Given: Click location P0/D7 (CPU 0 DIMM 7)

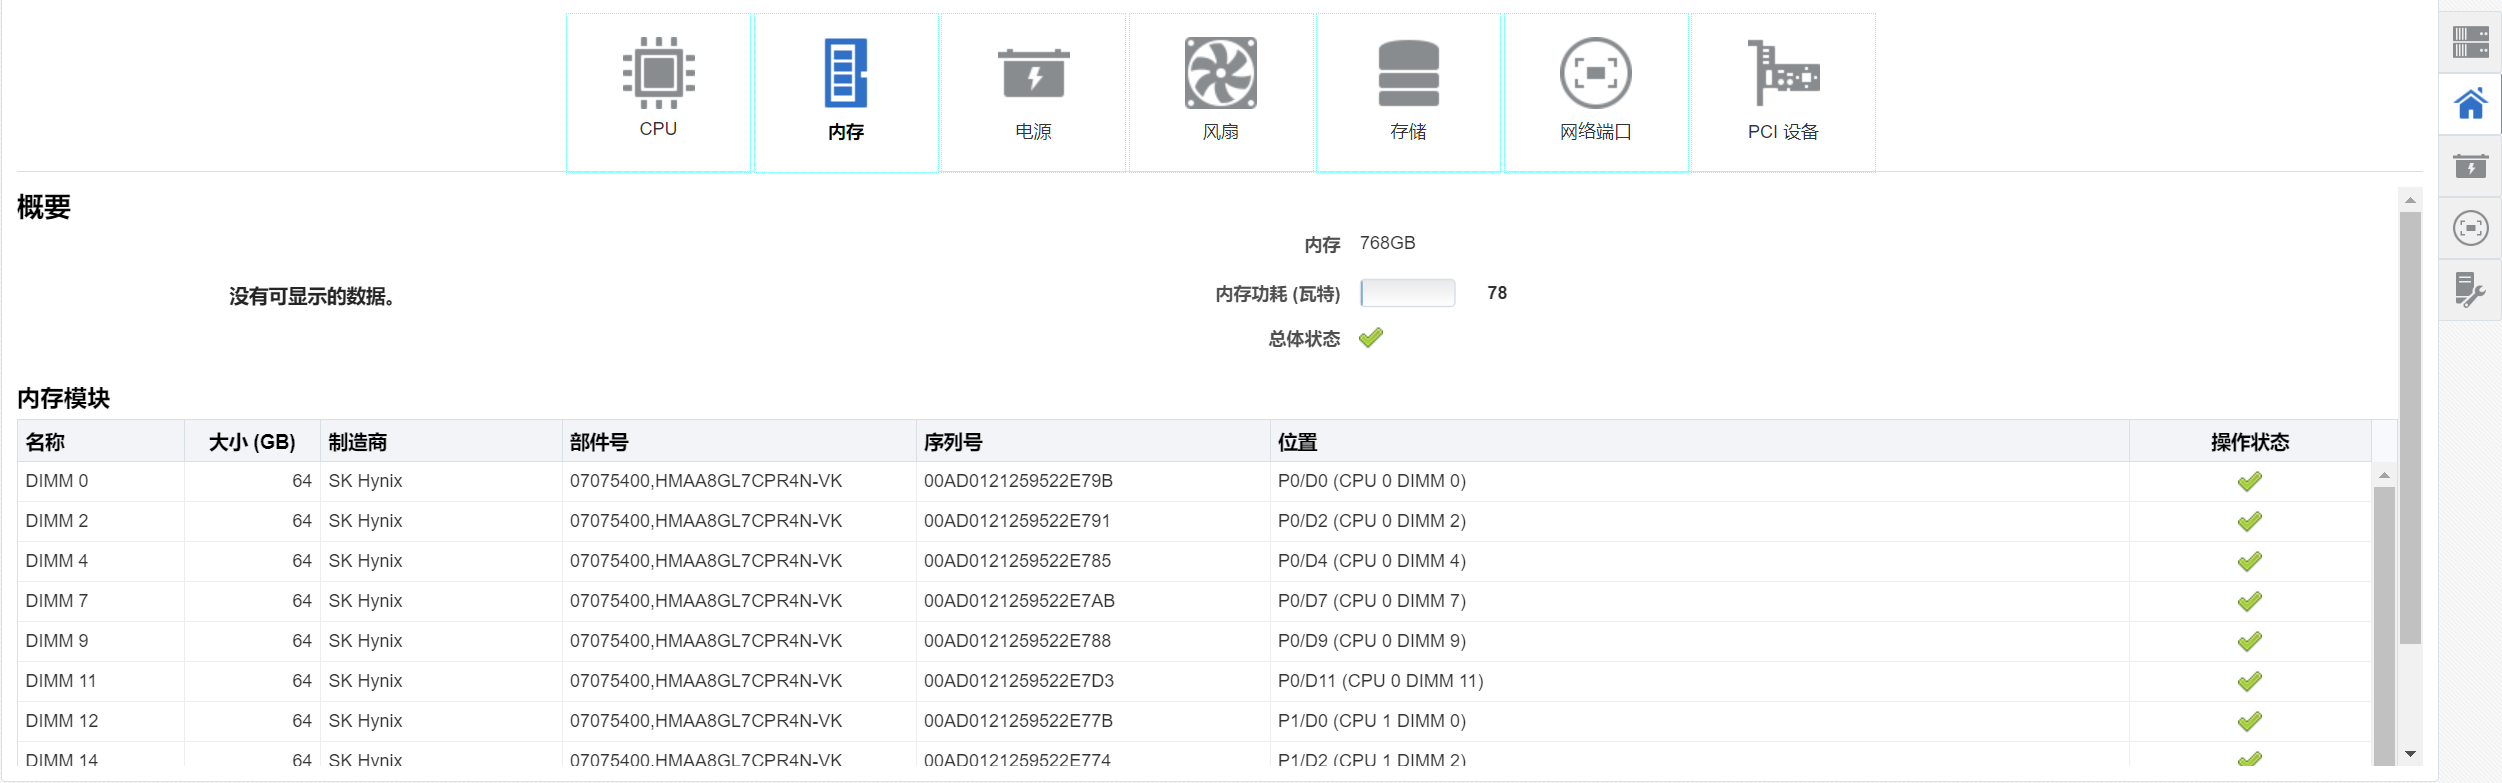Looking at the screenshot, I should coord(1372,601).
